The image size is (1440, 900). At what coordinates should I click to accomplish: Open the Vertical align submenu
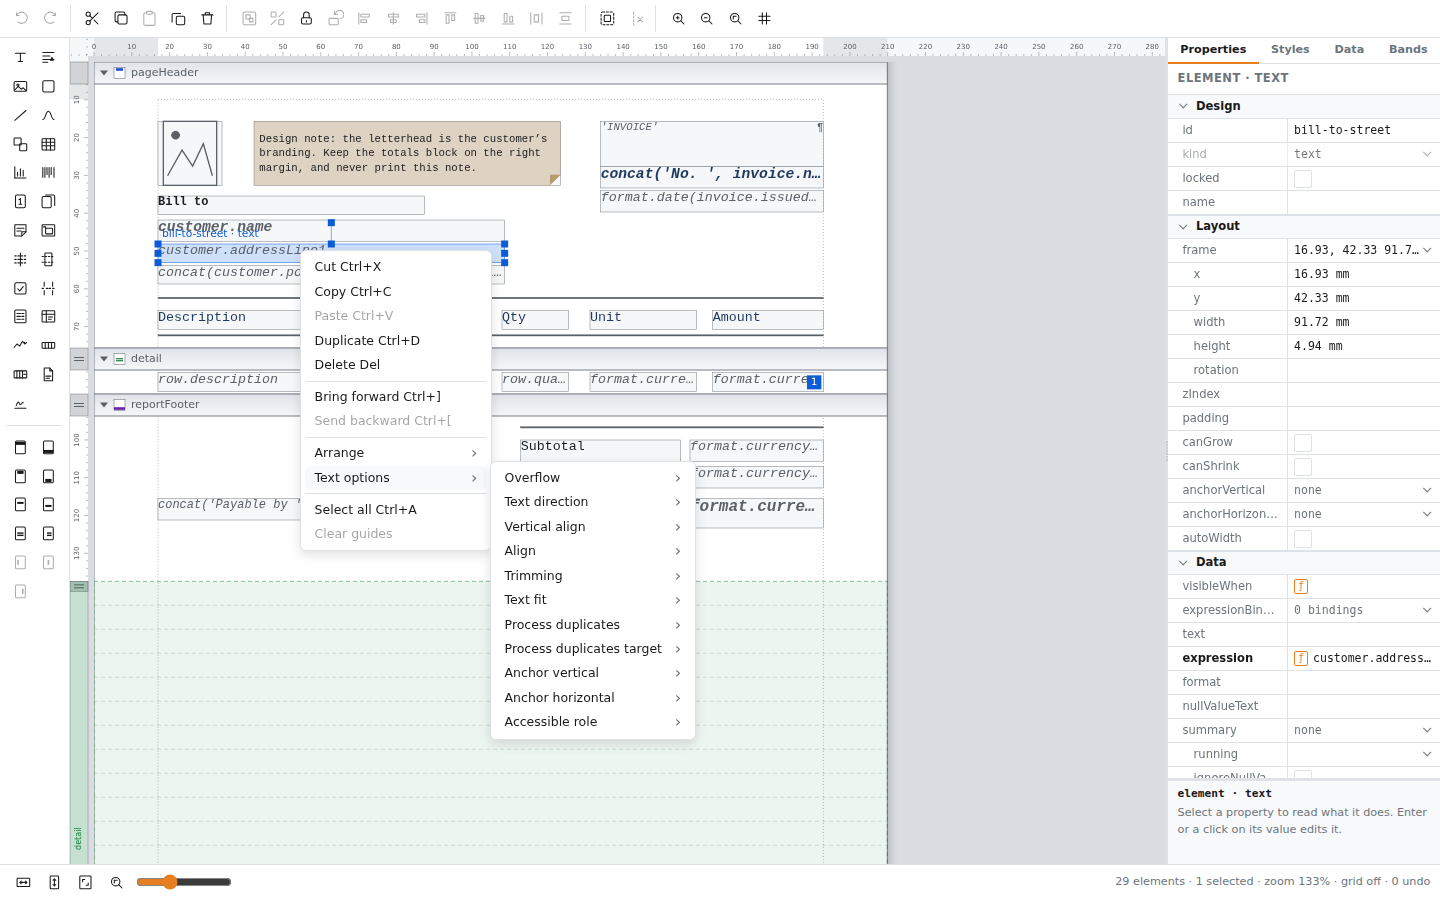point(593,527)
